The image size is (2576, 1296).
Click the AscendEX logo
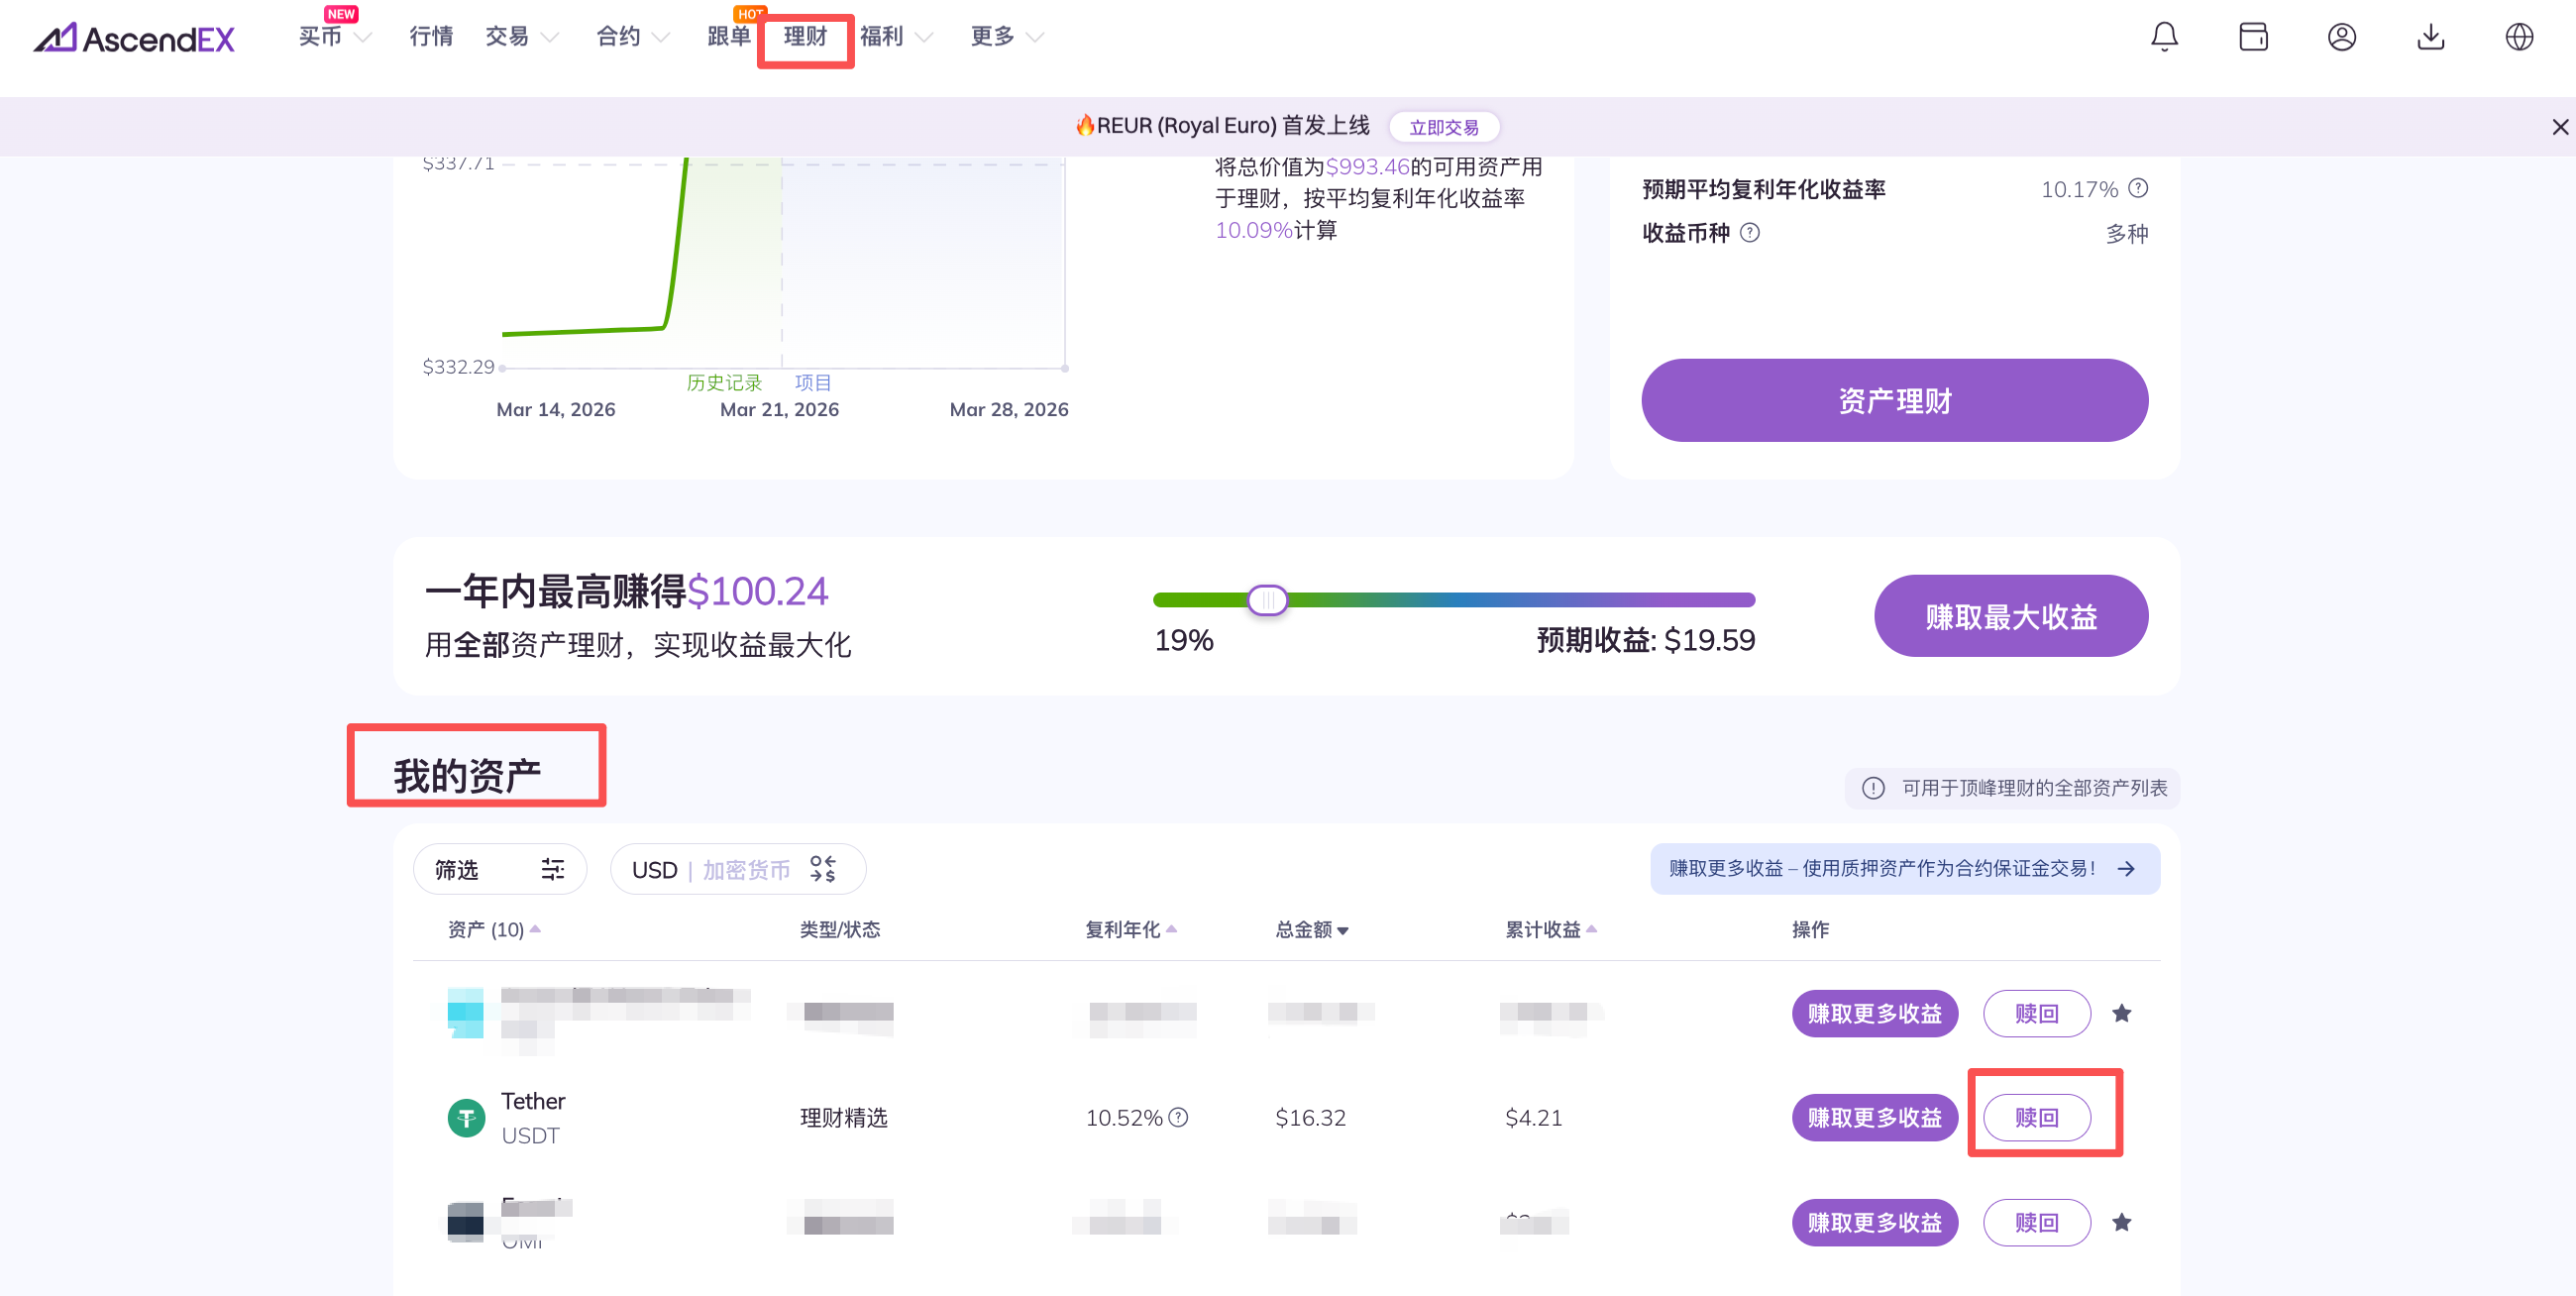pyautogui.click(x=134, y=38)
